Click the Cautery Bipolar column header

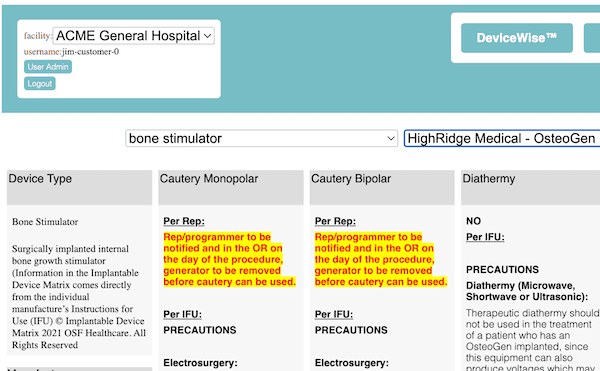pyautogui.click(x=382, y=187)
